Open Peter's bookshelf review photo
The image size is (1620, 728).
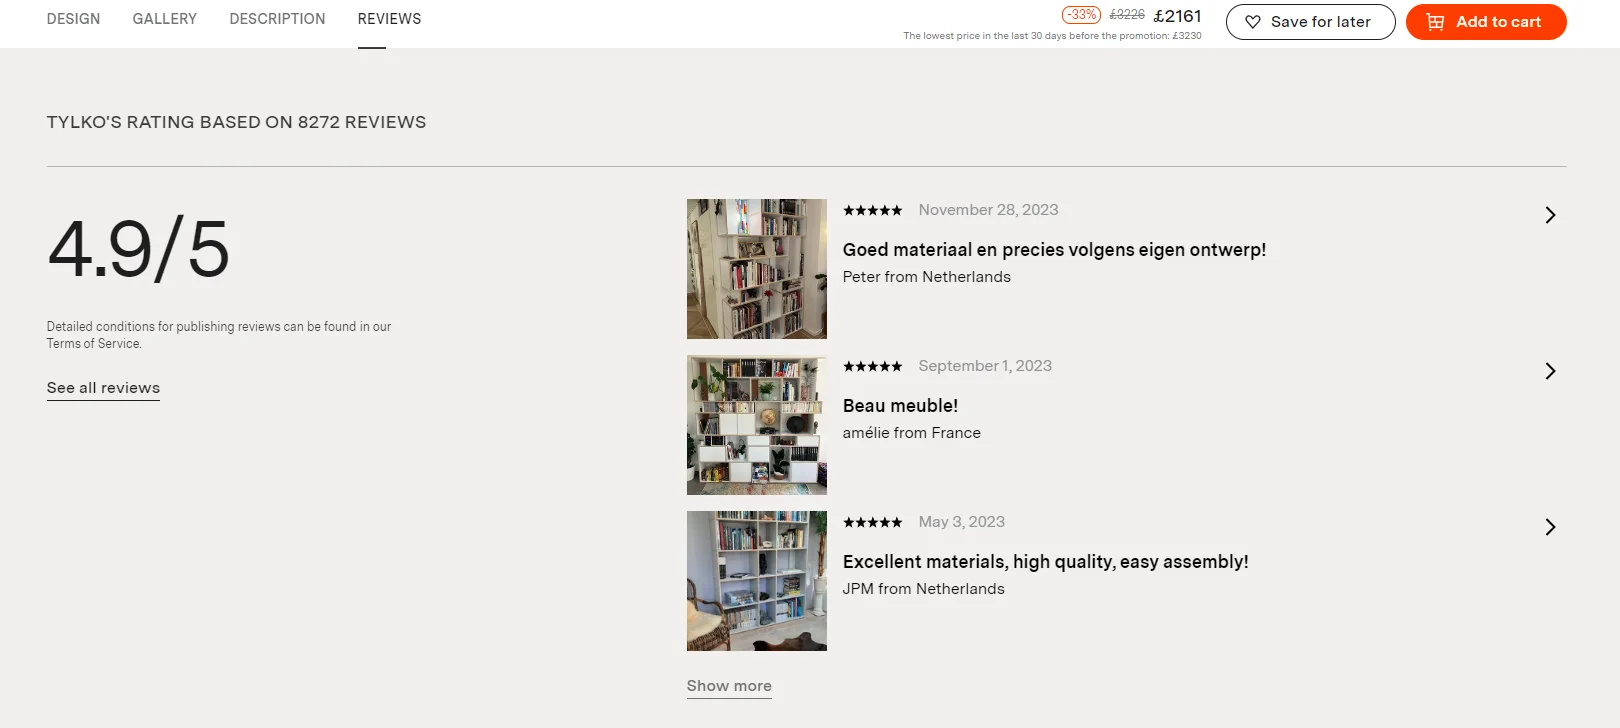757,269
